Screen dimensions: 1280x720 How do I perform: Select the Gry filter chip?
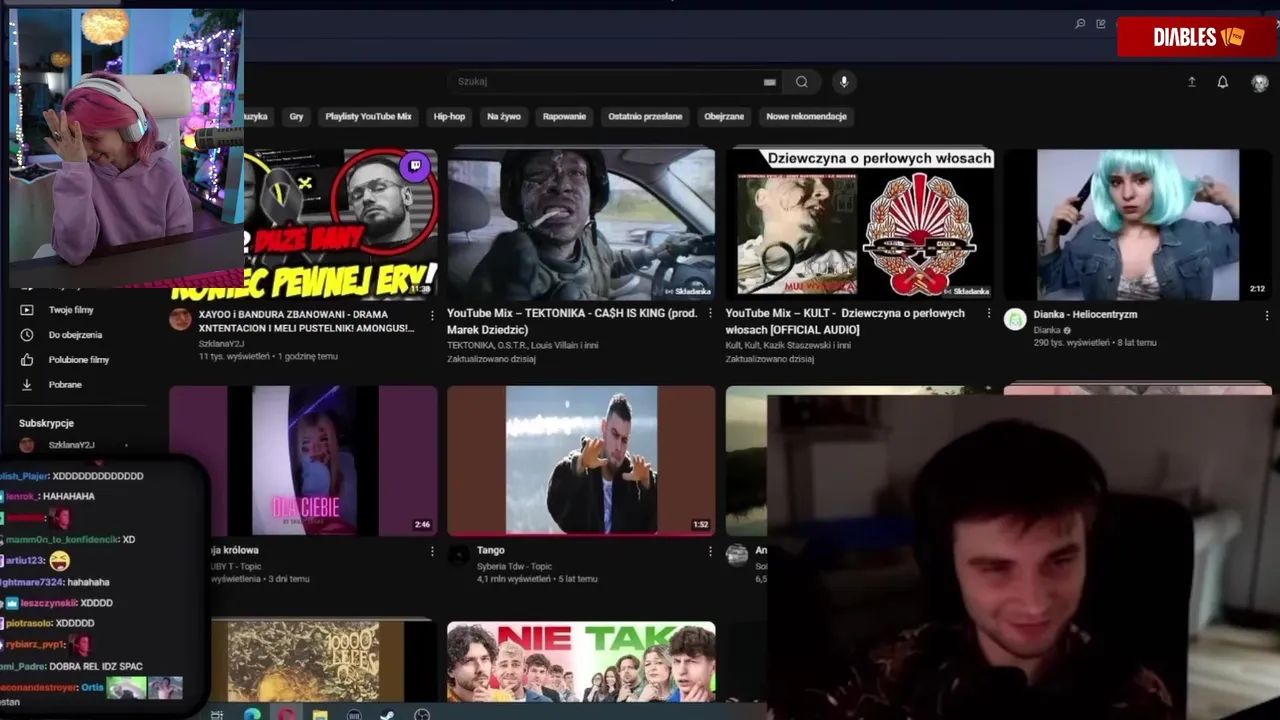(x=296, y=117)
